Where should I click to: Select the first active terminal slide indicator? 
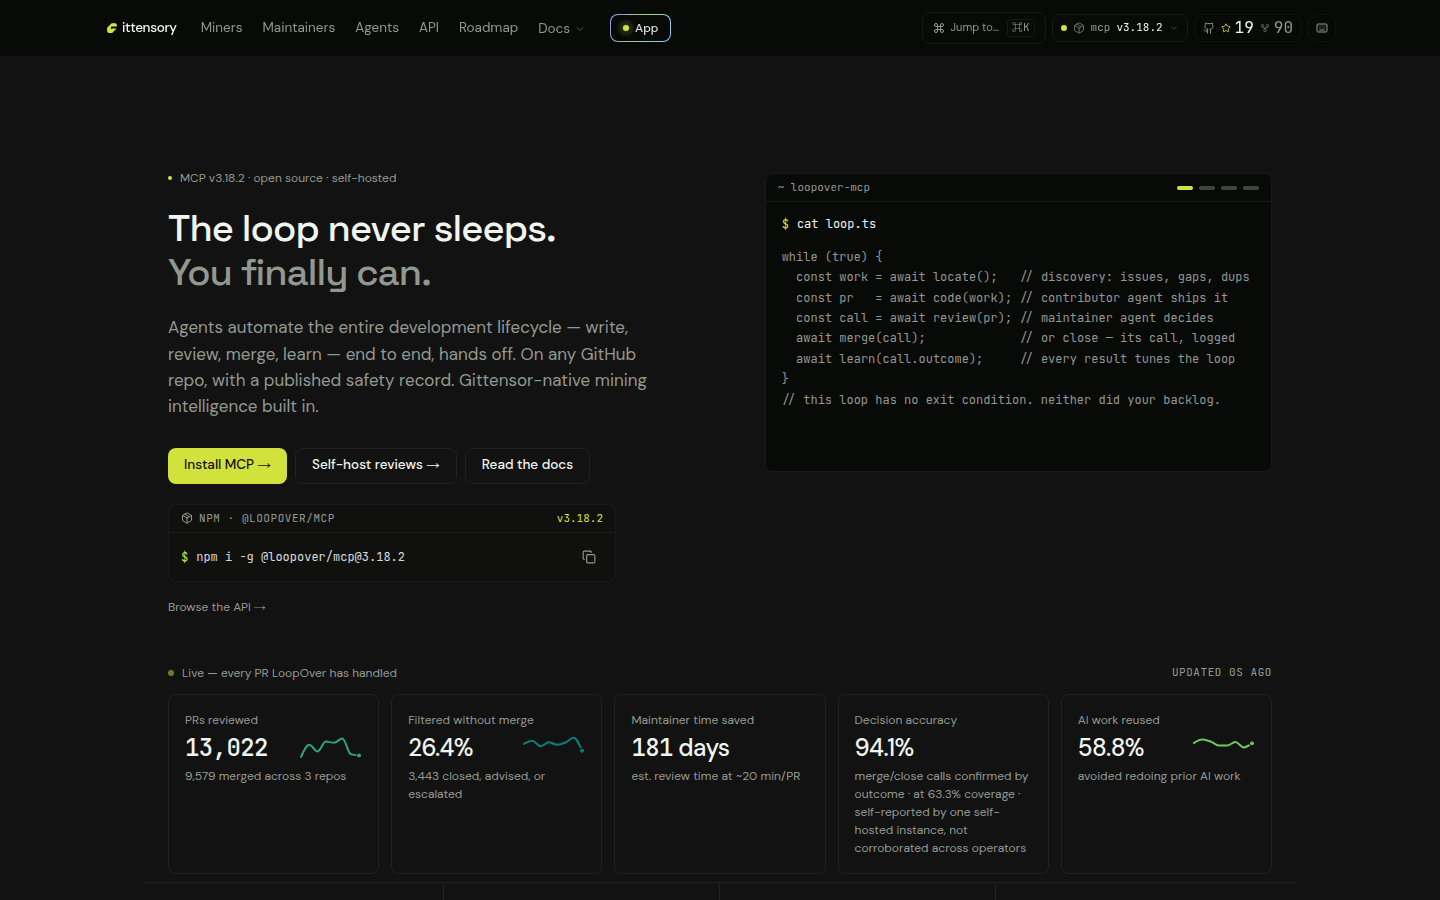click(x=1185, y=188)
